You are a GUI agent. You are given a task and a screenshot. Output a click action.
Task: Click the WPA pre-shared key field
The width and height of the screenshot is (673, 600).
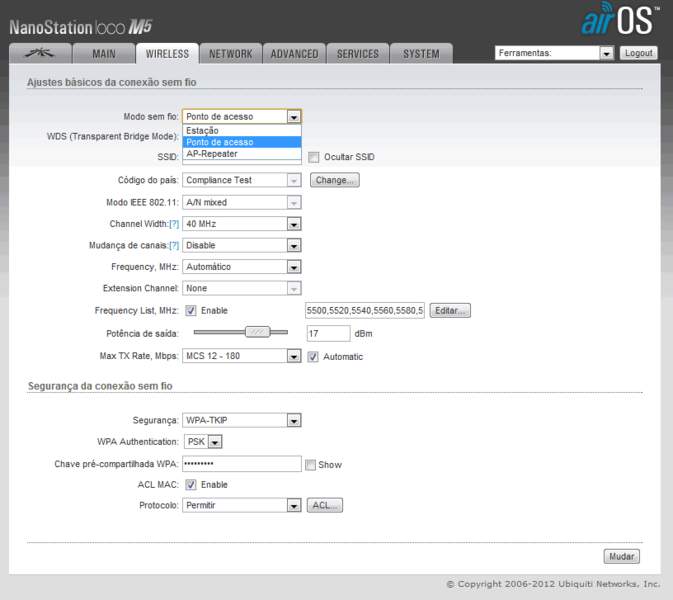(x=242, y=464)
